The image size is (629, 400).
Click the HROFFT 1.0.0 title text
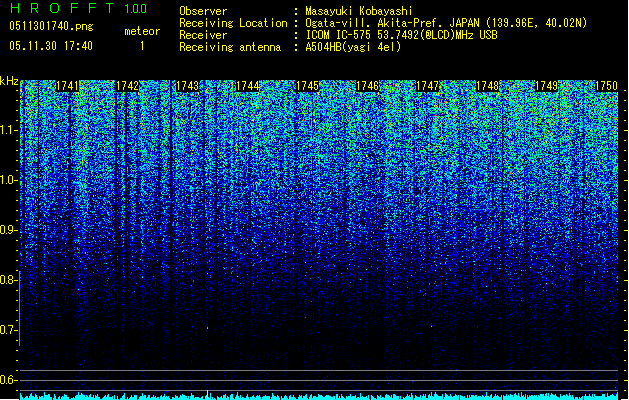pos(79,8)
